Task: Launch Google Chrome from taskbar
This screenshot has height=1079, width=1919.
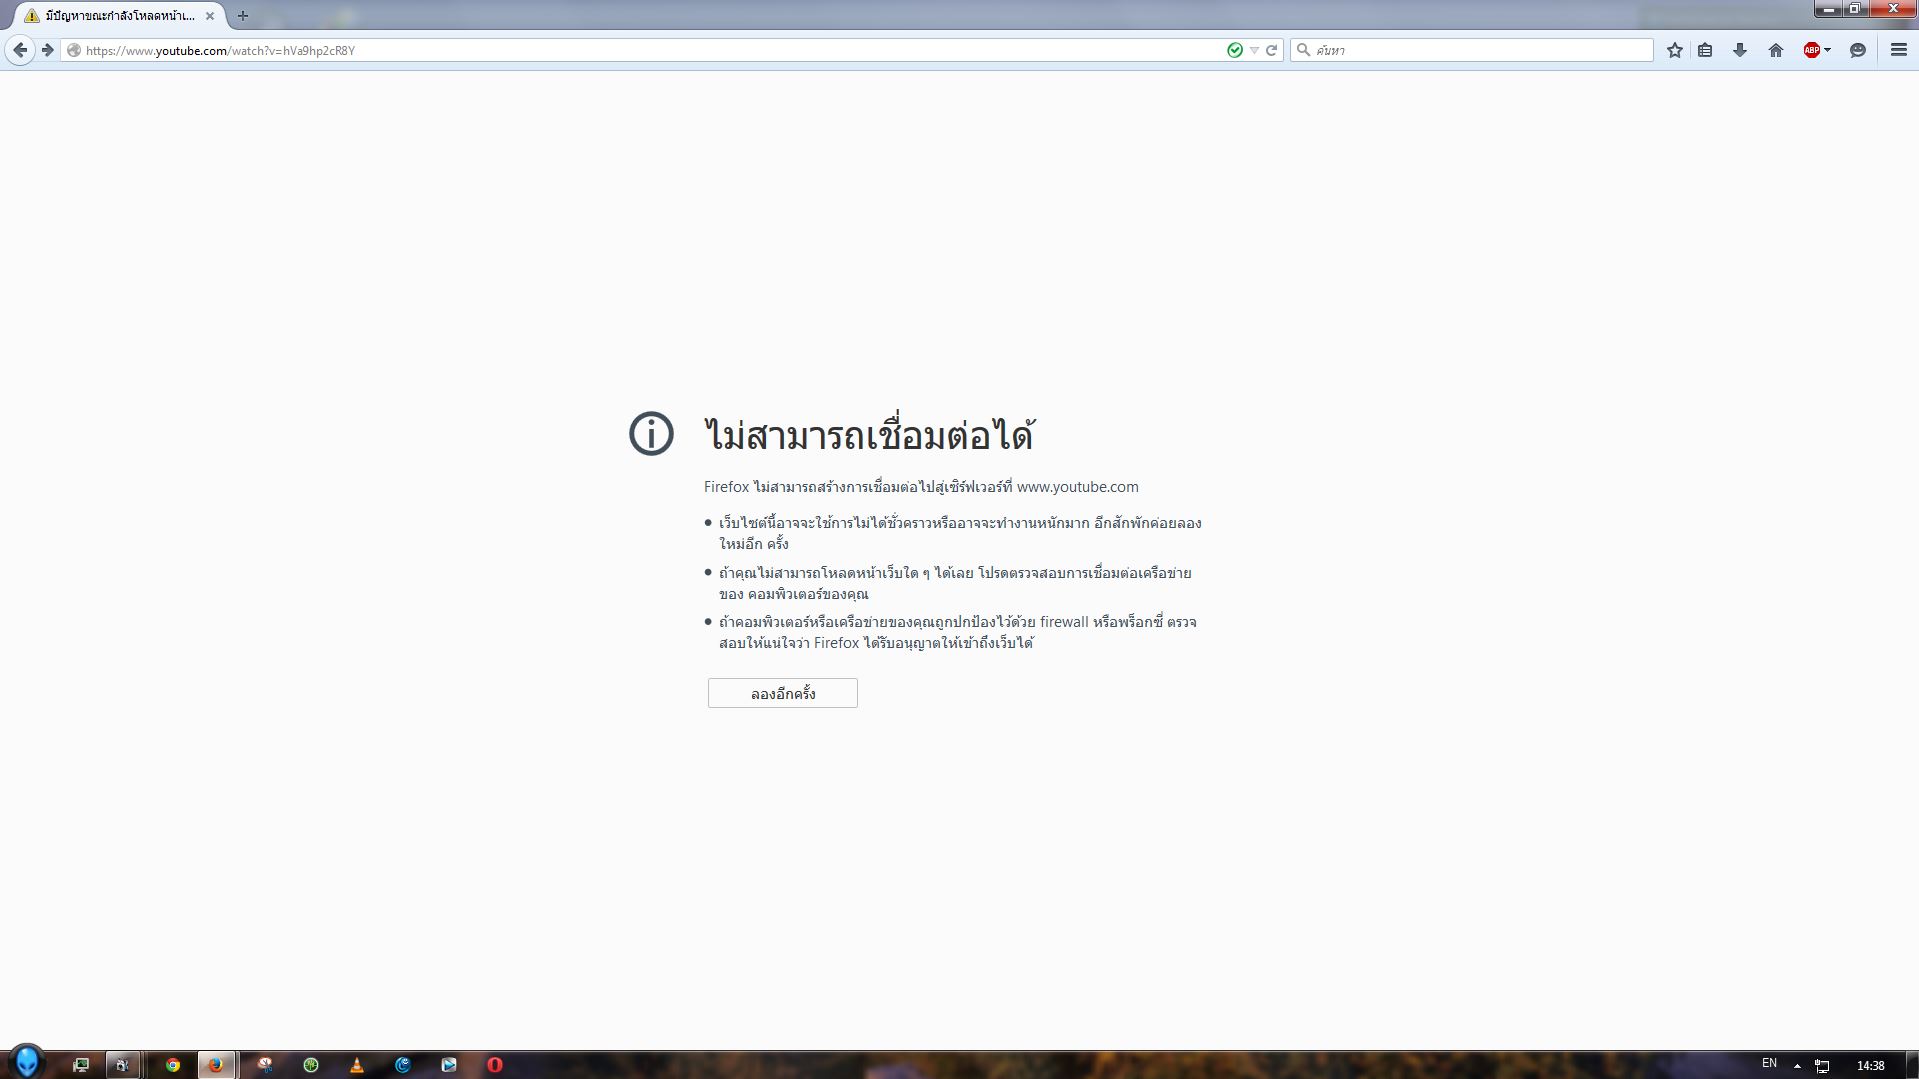Action: 173,1065
